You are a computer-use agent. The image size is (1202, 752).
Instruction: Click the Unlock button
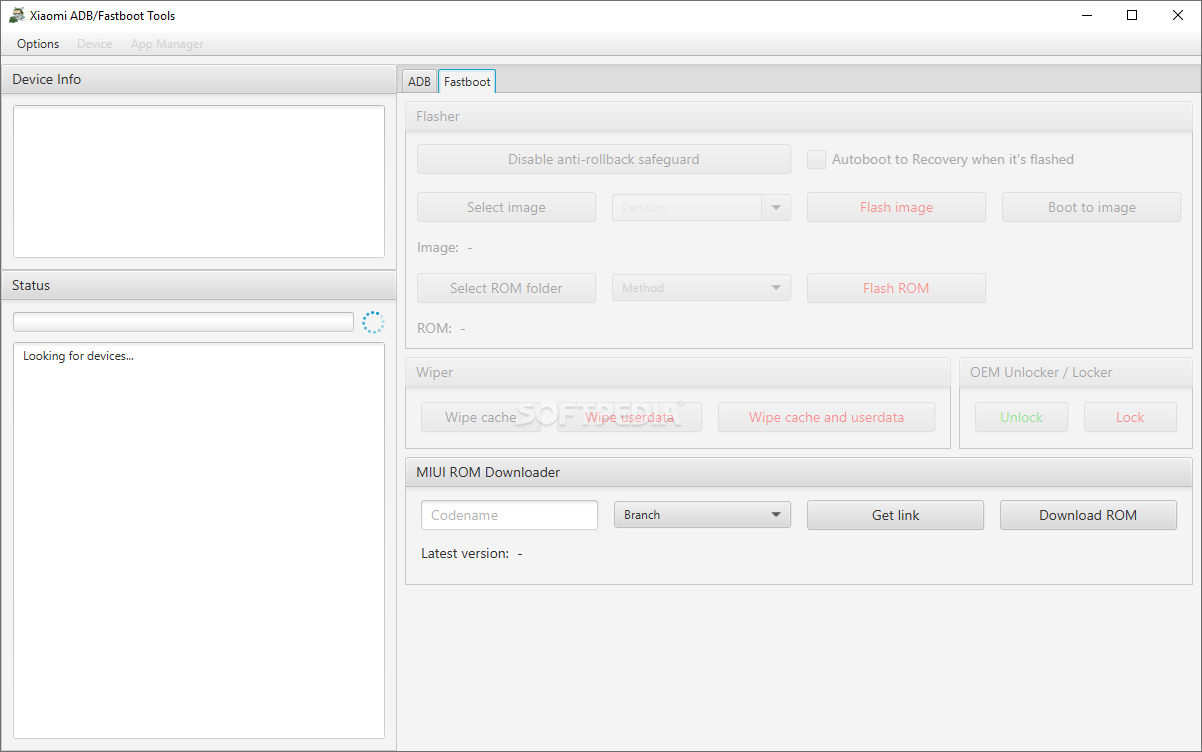pyautogui.click(x=1021, y=417)
